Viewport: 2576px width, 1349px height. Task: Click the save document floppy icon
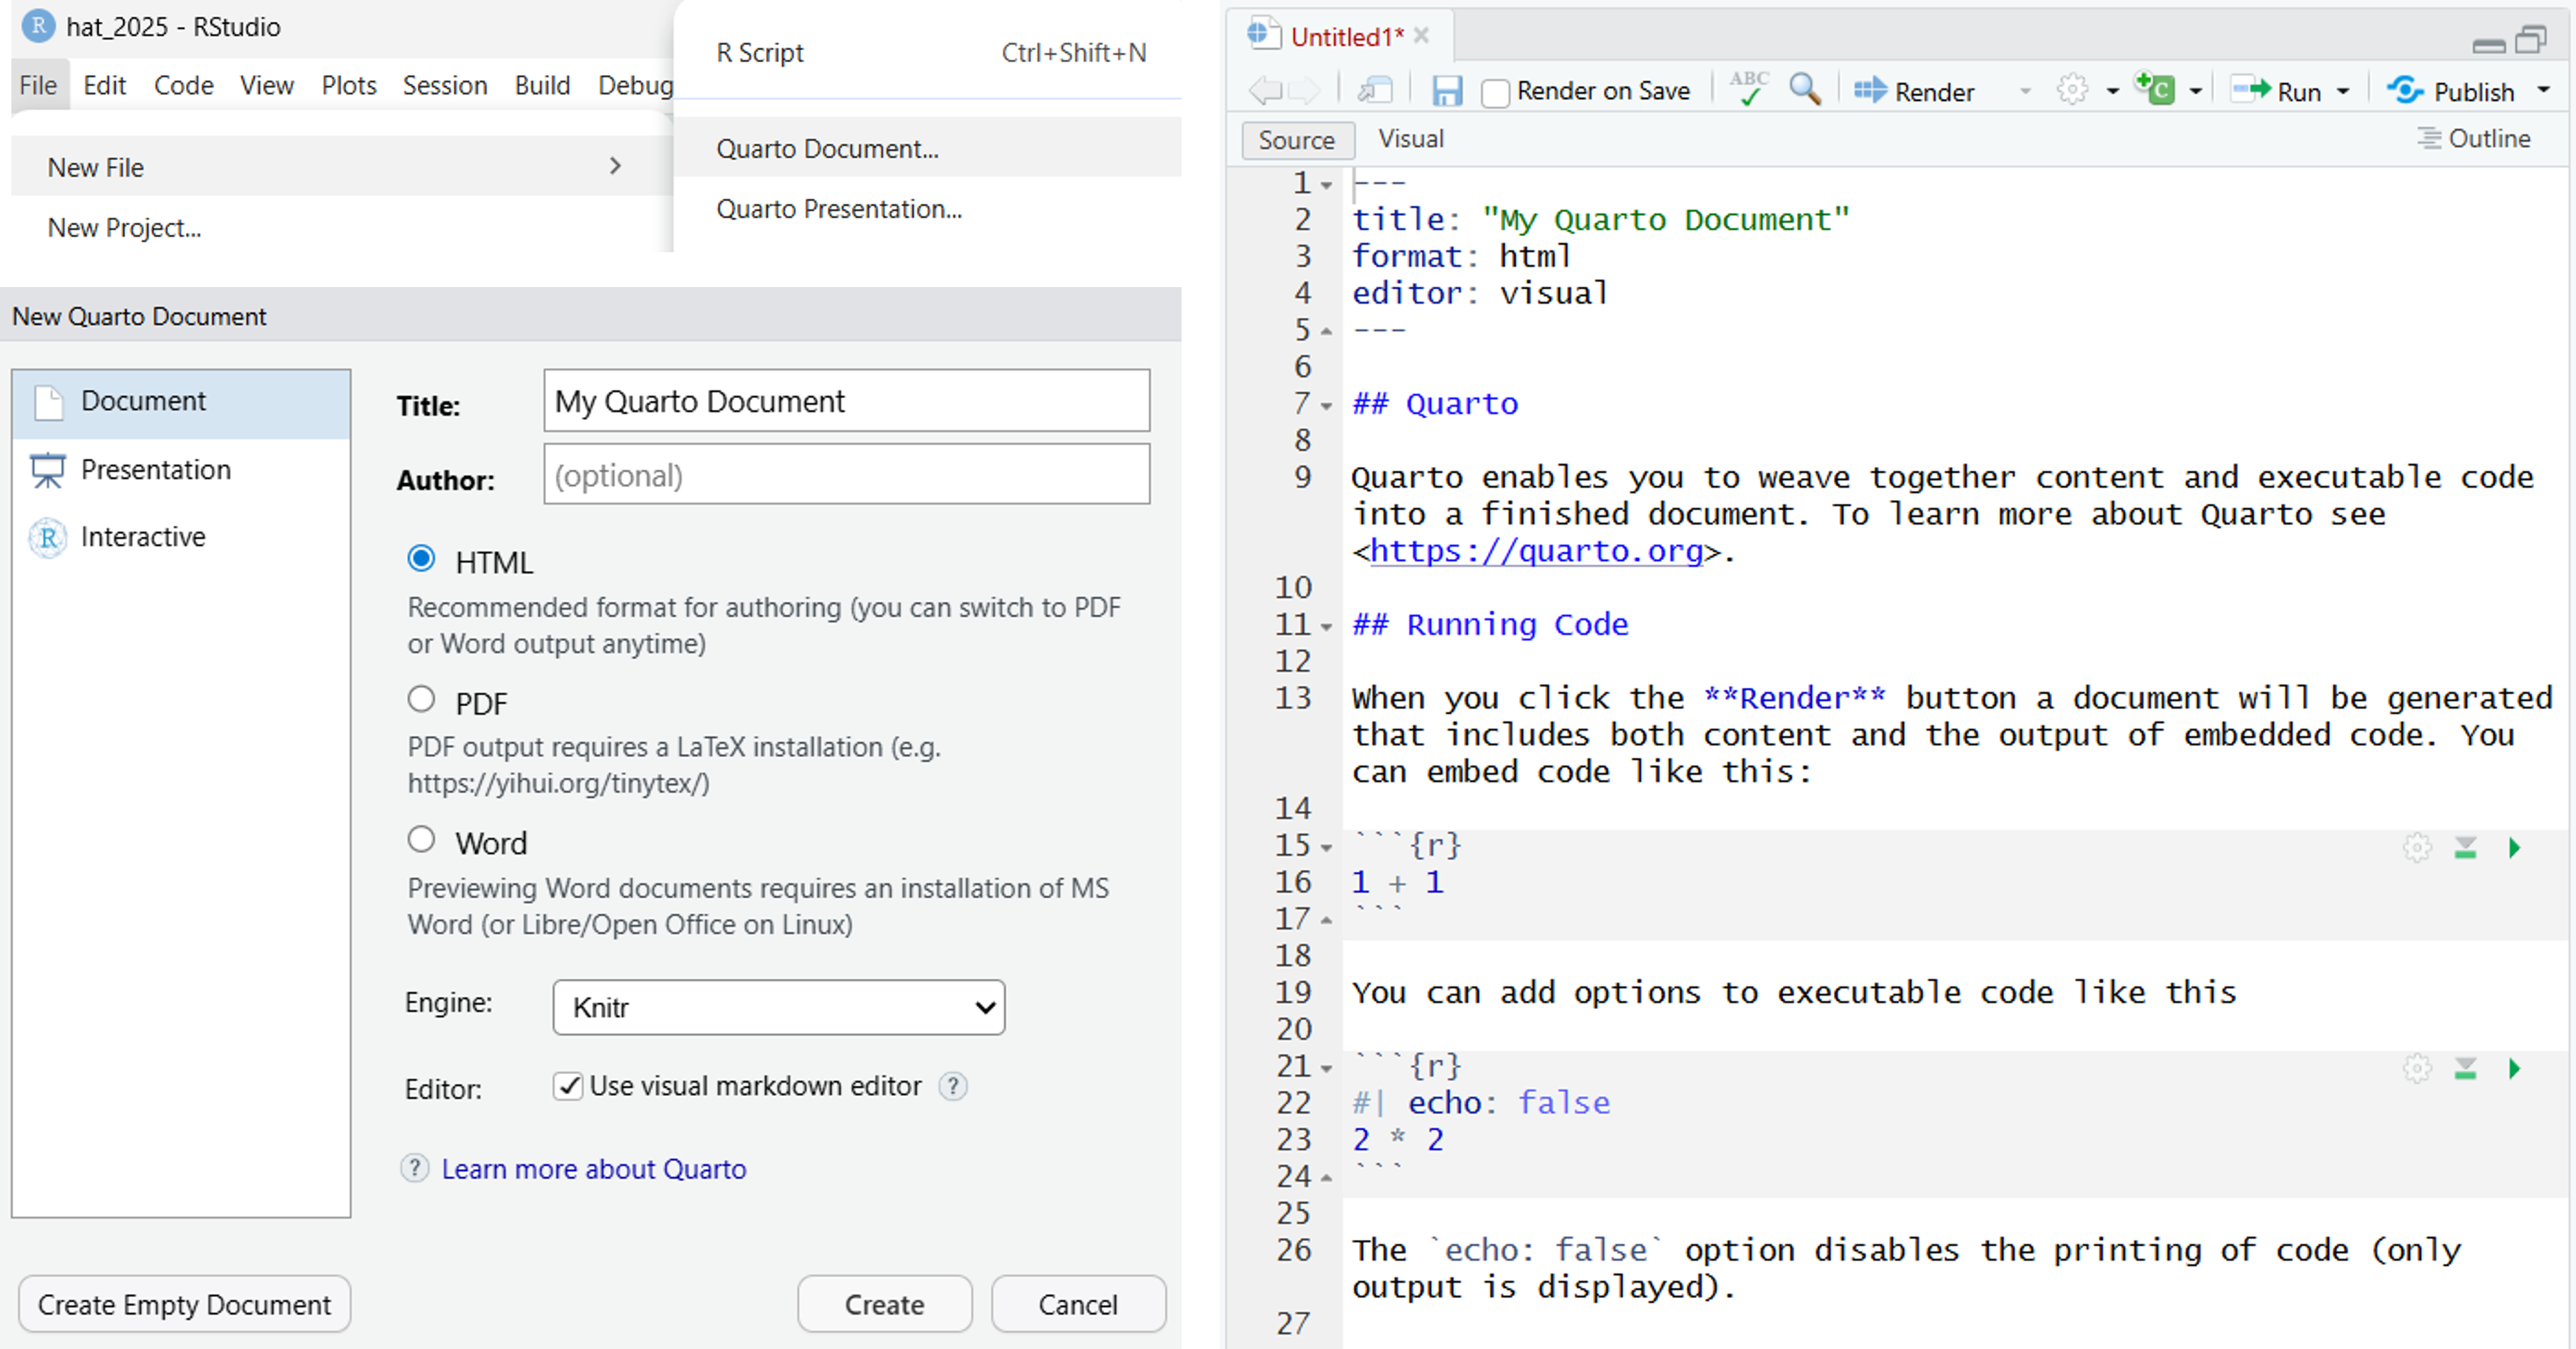tap(1446, 91)
